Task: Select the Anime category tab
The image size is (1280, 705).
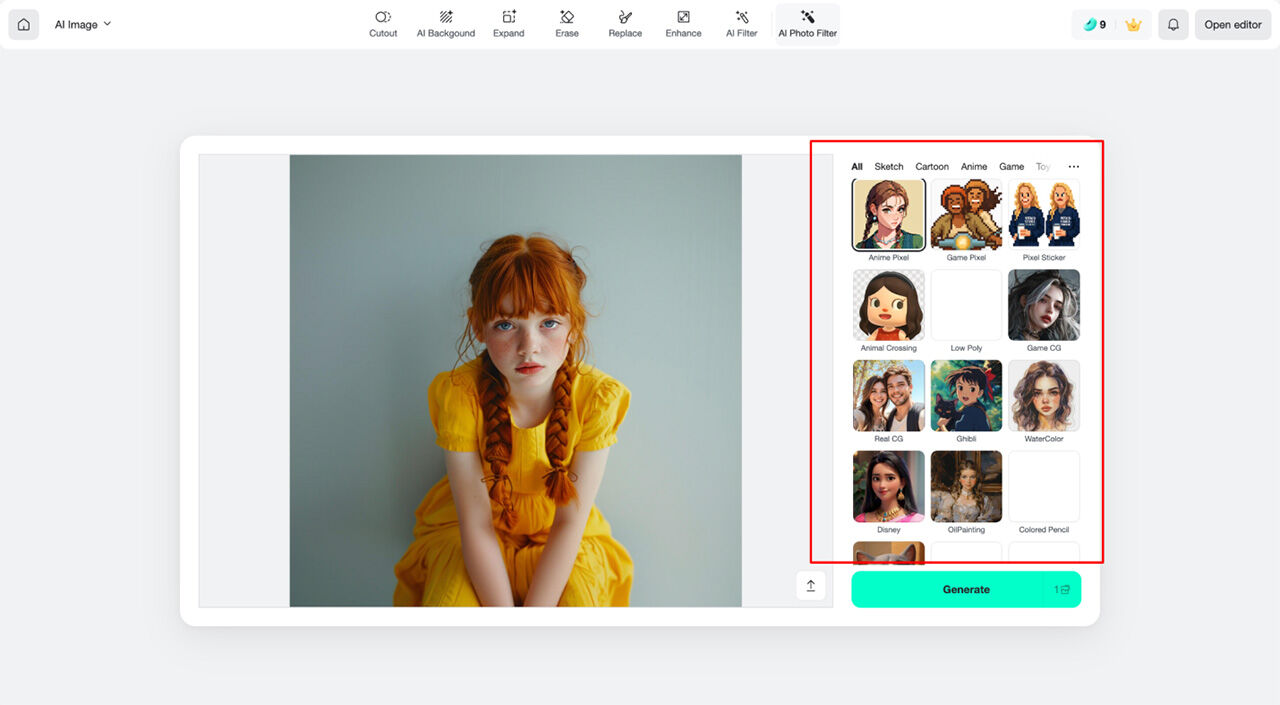Action: [x=974, y=167]
